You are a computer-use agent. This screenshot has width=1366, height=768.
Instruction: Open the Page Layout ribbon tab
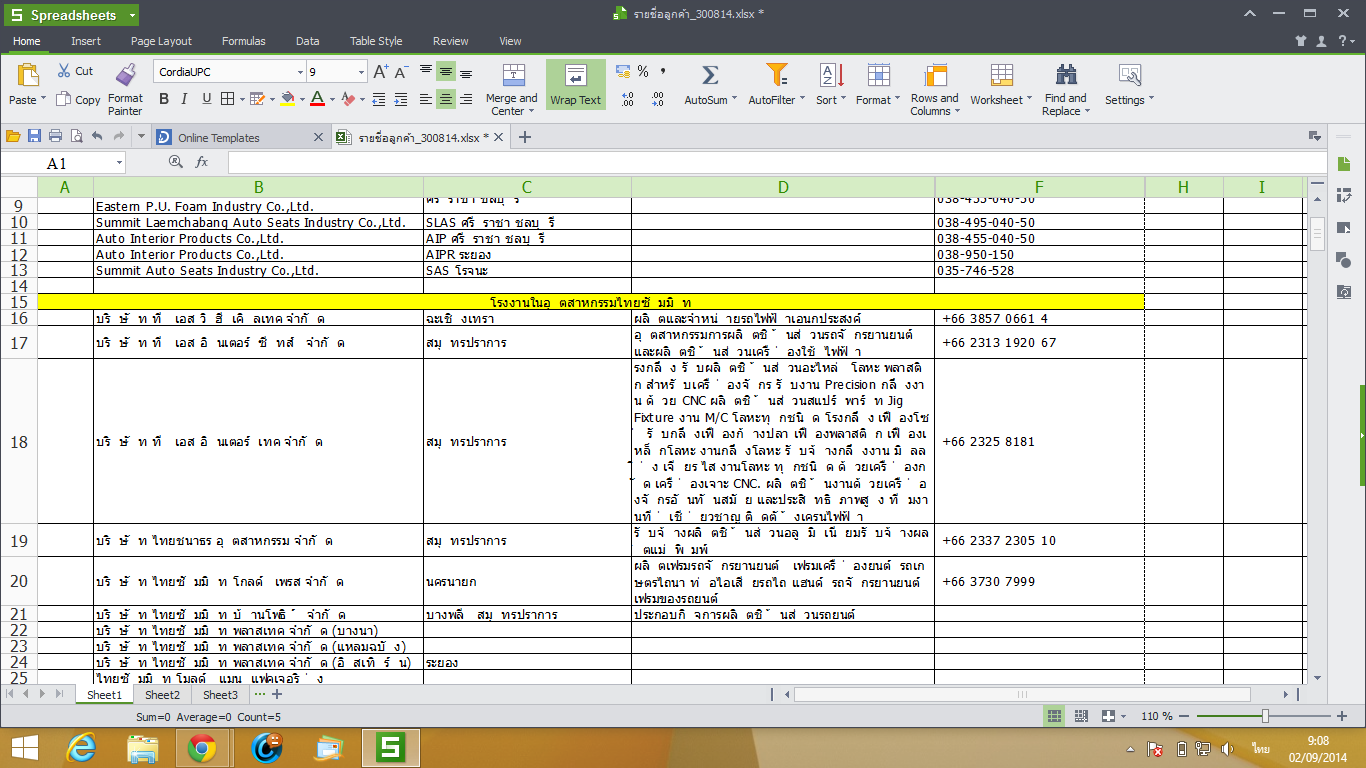[x=161, y=41]
